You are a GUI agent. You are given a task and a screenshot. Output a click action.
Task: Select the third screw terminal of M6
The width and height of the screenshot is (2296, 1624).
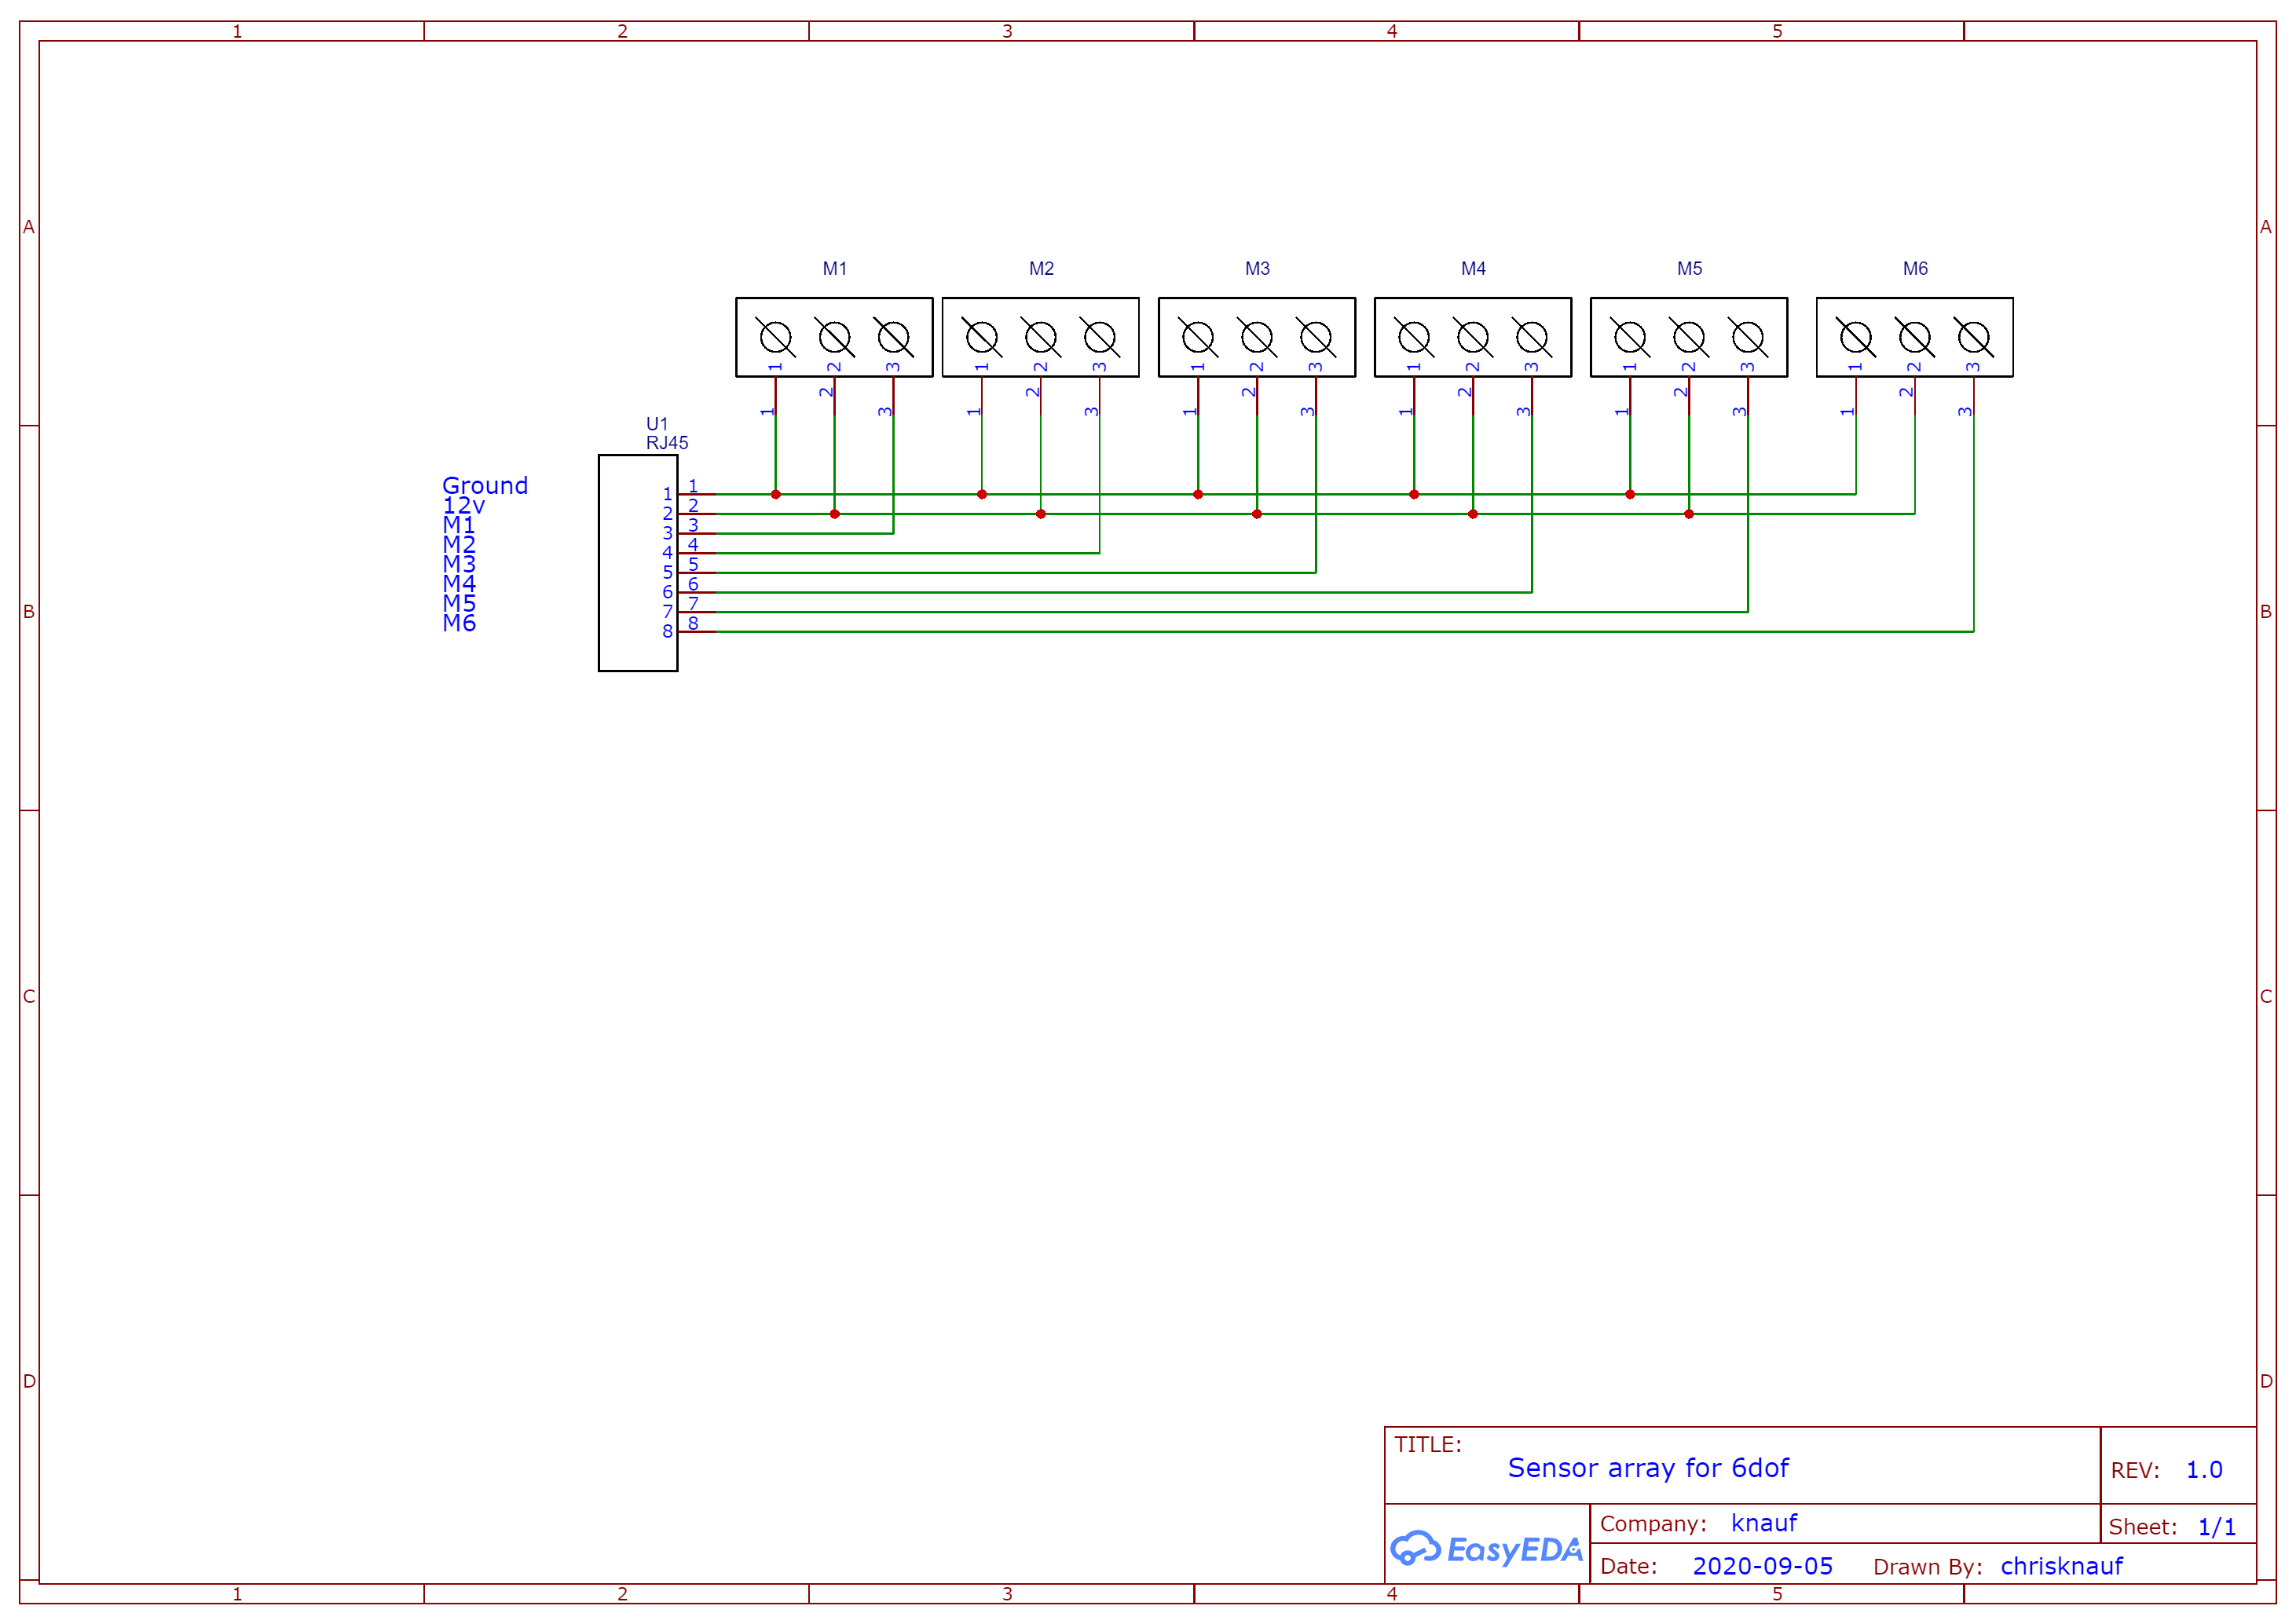(x=1973, y=337)
